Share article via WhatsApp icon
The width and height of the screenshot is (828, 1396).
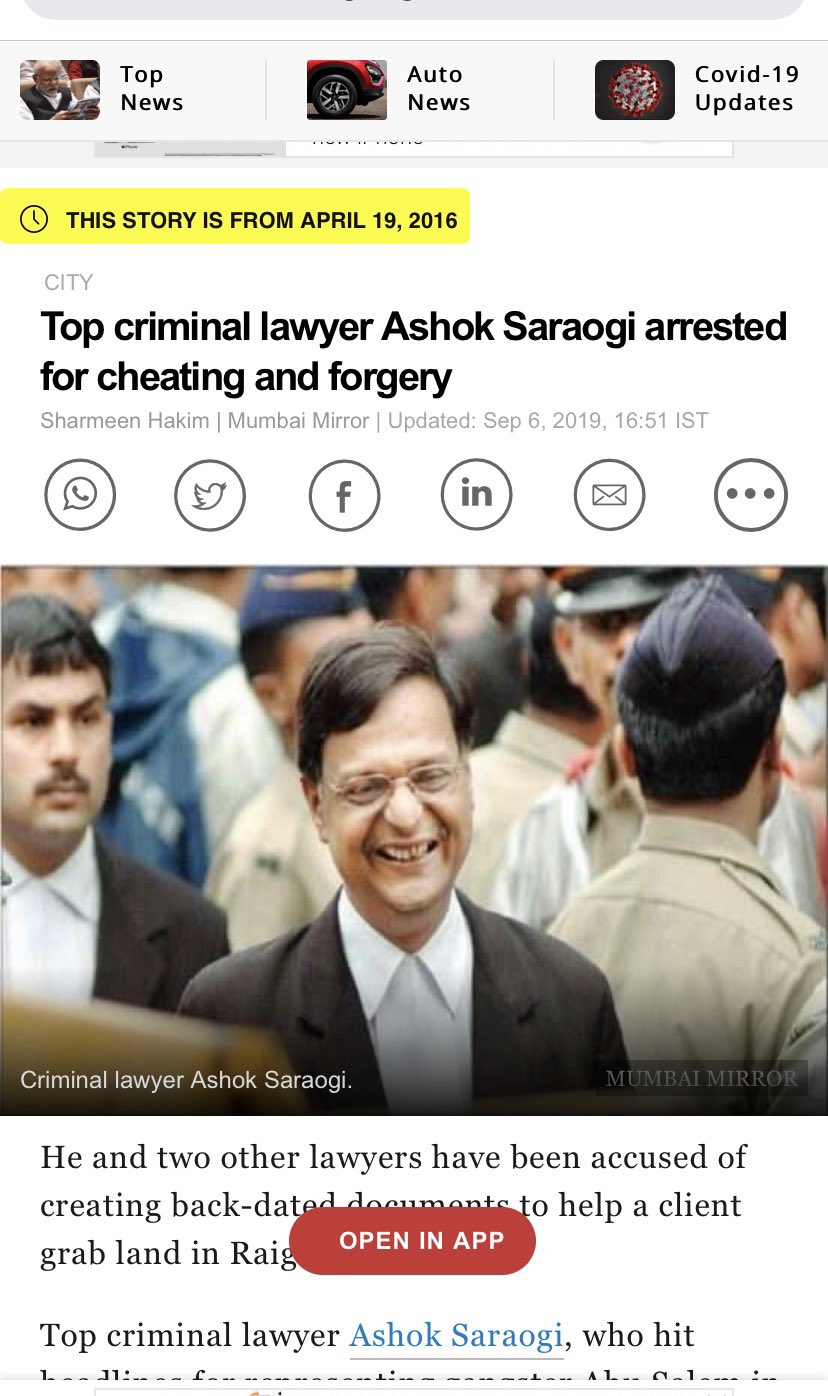(80, 494)
